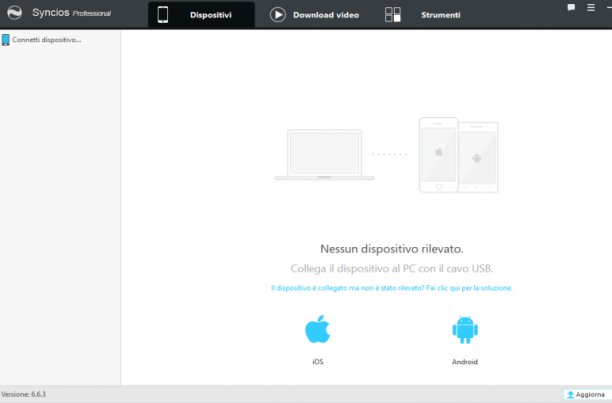Click the Aggiorna update button

coord(587,394)
